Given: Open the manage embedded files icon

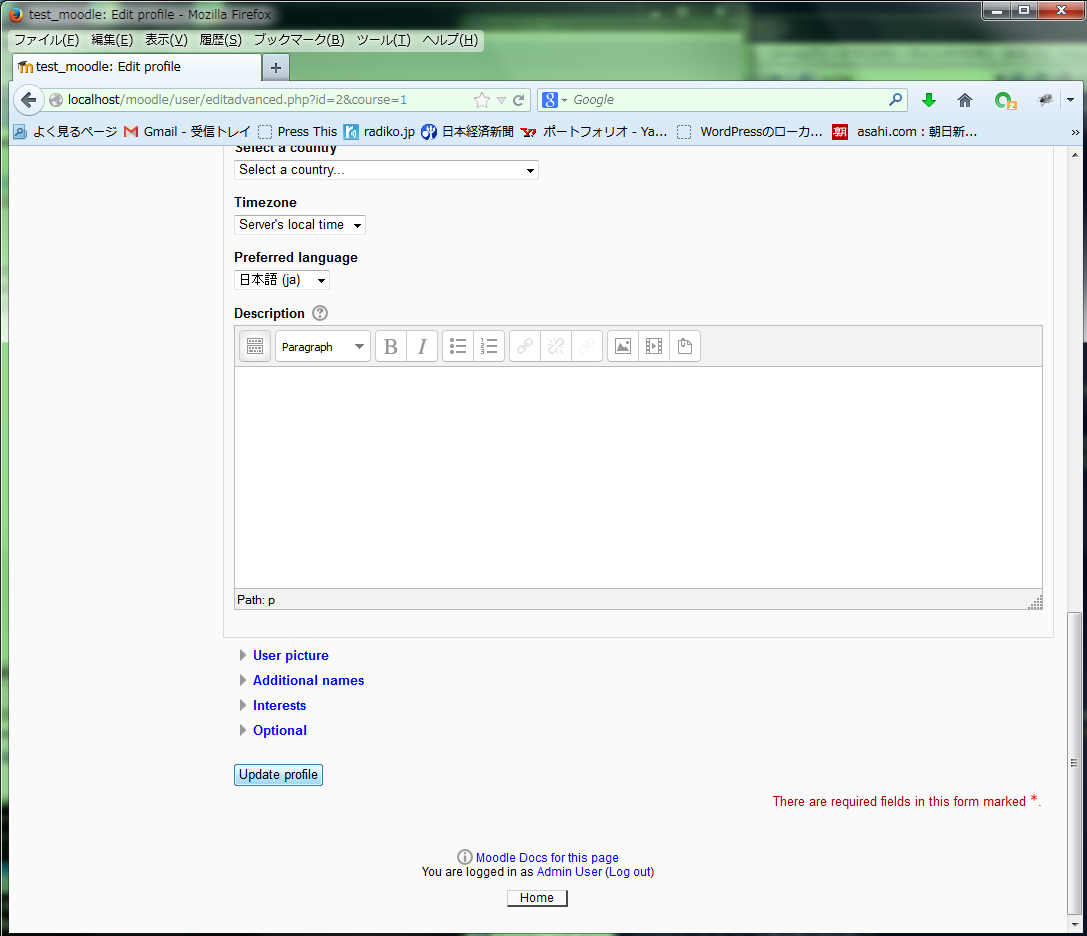Looking at the screenshot, I should pos(685,346).
